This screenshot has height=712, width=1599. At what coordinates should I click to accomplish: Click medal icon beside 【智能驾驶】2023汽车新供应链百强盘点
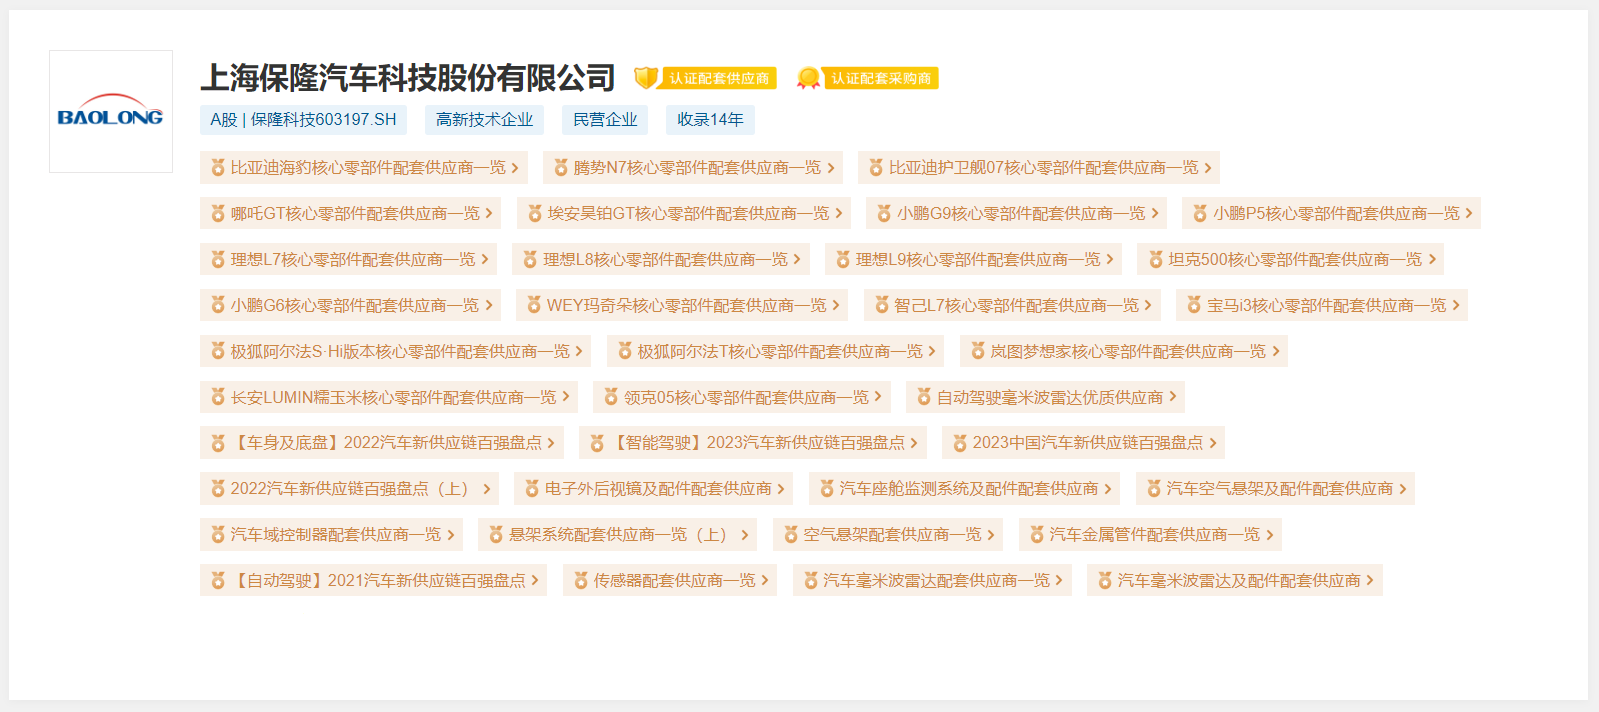(597, 442)
